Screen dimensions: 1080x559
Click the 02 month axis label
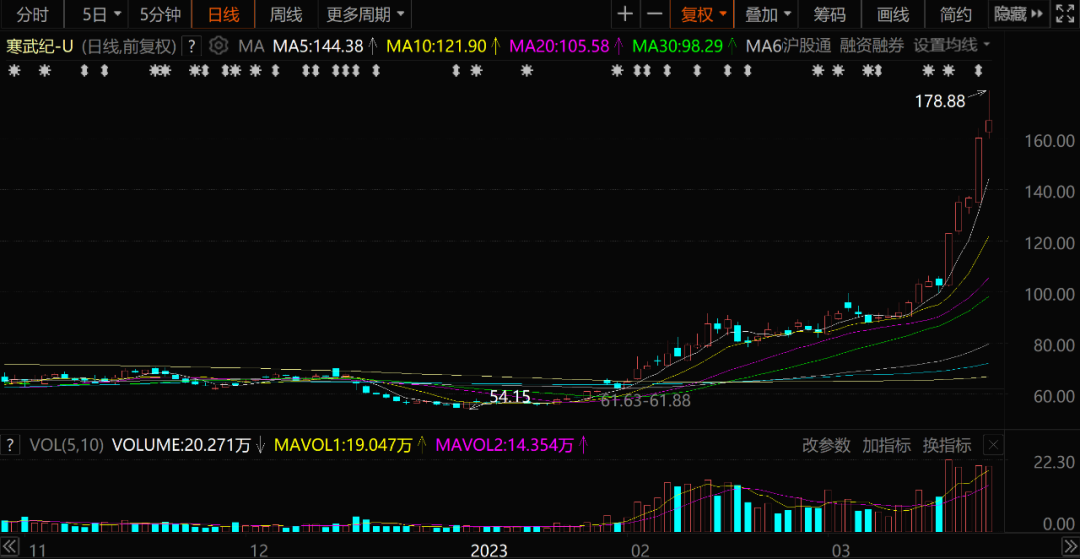[x=641, y=551]
